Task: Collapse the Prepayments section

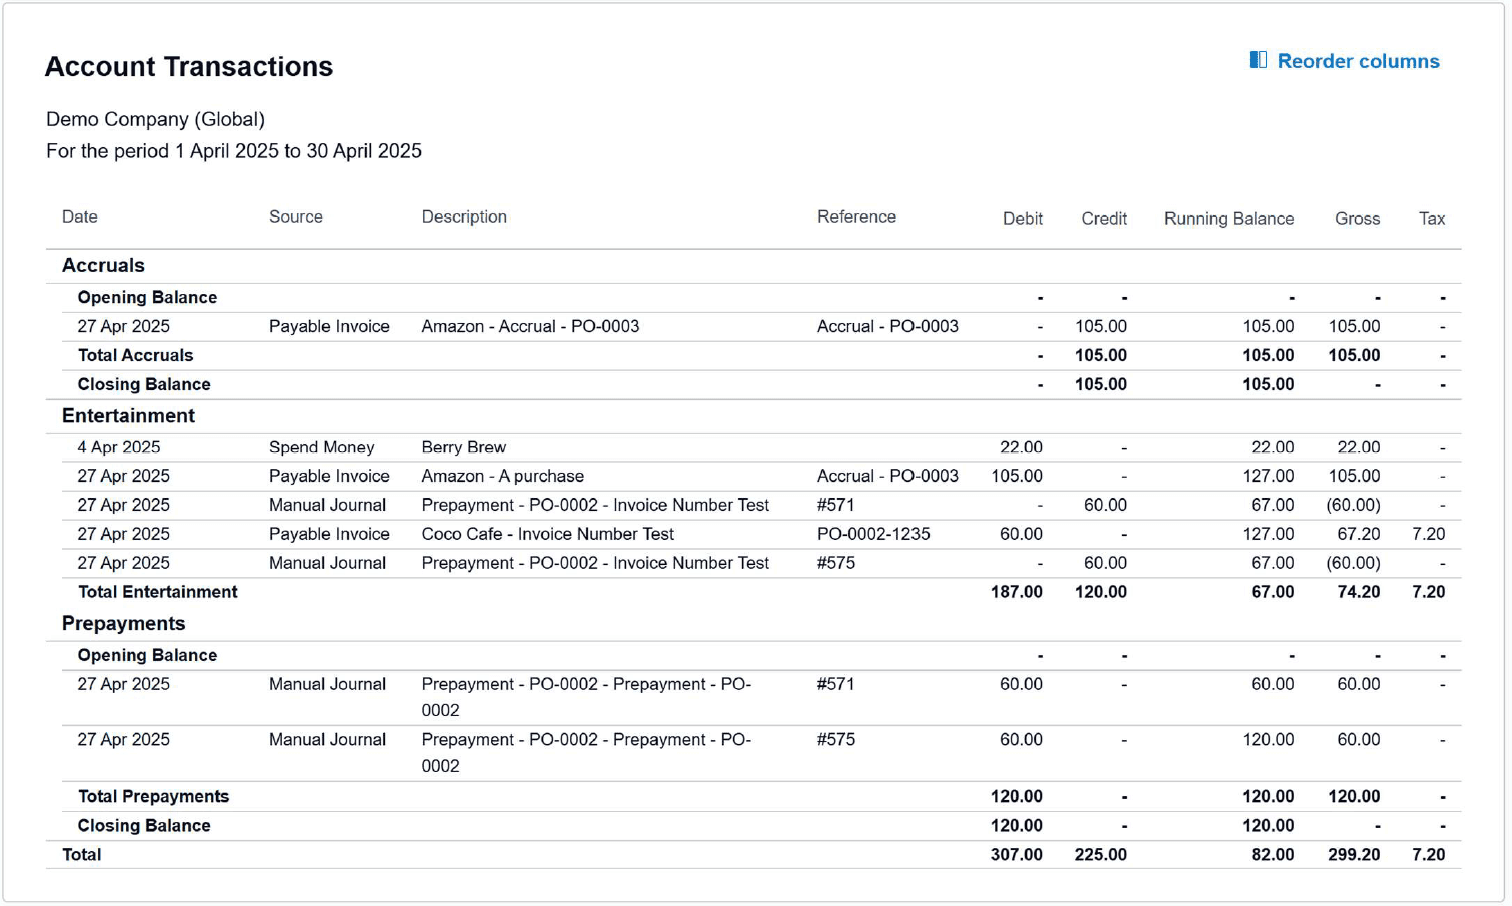Action: coord(123,623)
